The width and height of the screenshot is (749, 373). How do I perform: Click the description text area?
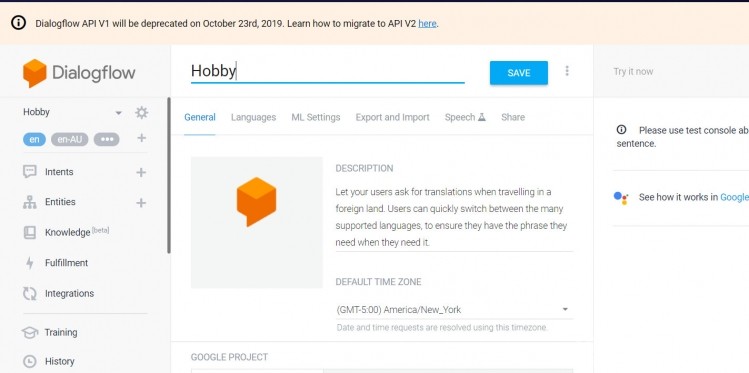click(454, 217)
